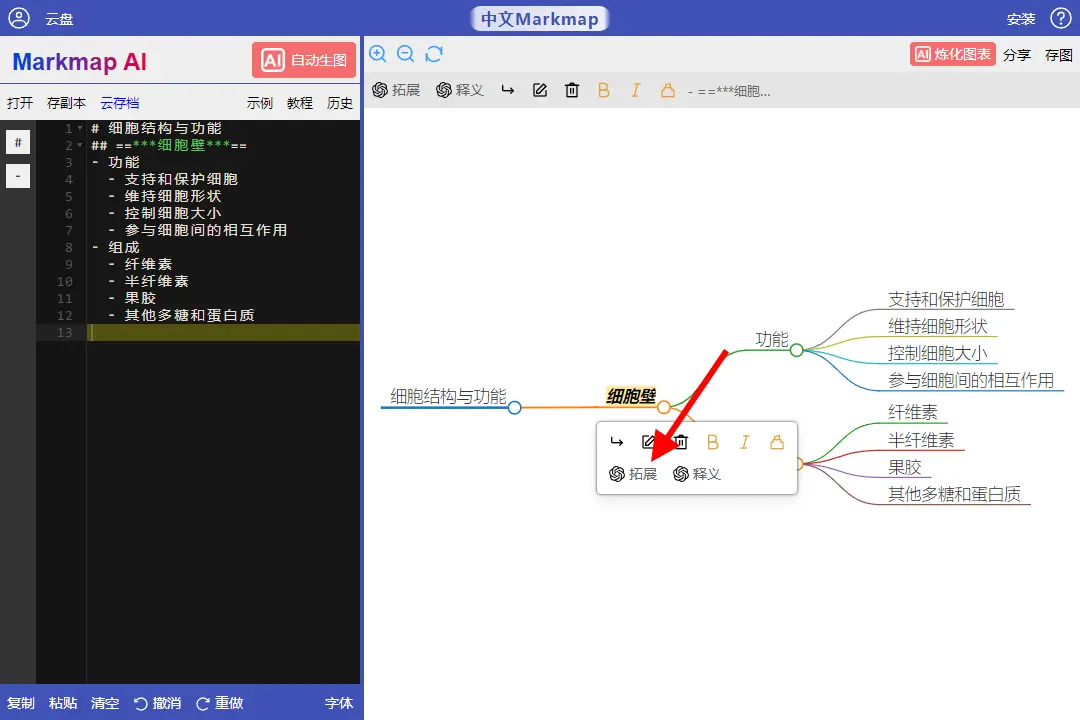Click the top toolbar add-child arrow icon

[508, 90]
